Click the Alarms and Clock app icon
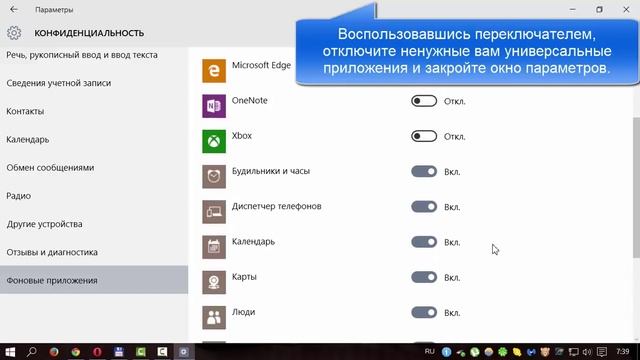The image size is (640, 360). pos(214,176)
